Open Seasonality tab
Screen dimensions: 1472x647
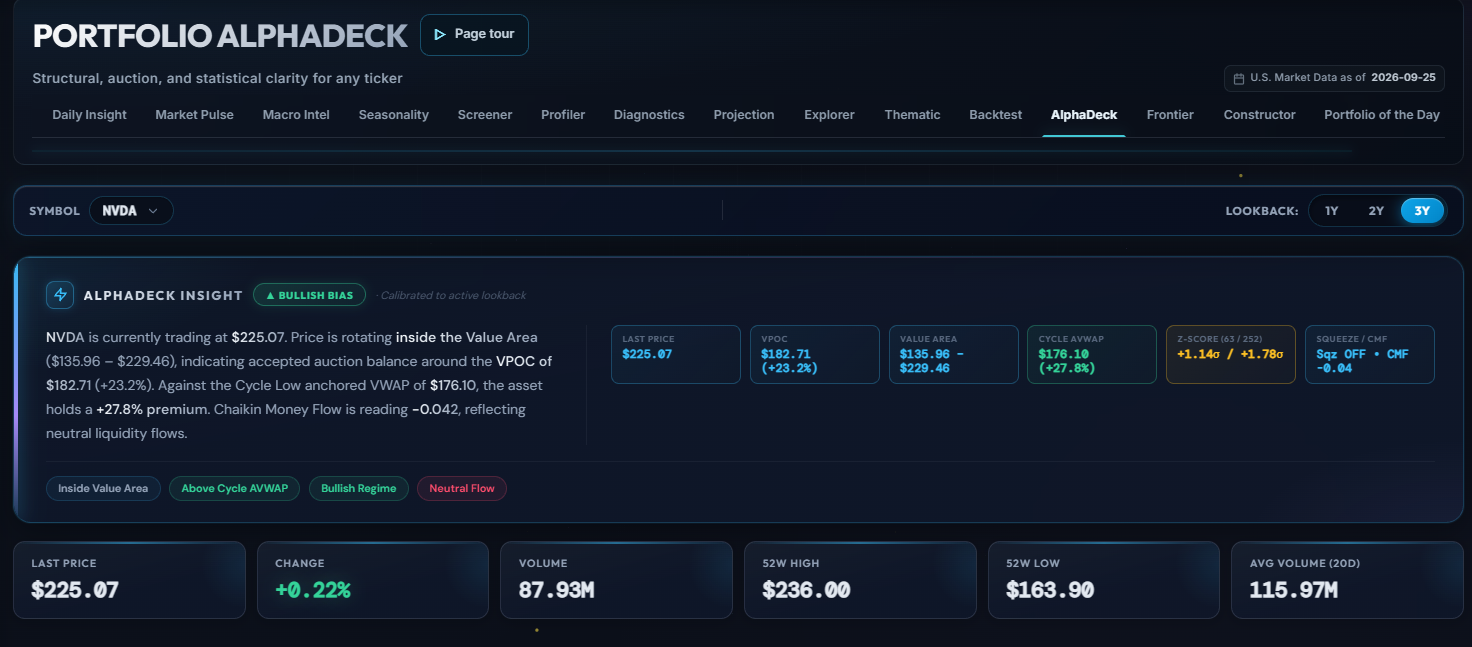(x=394, y=115)
